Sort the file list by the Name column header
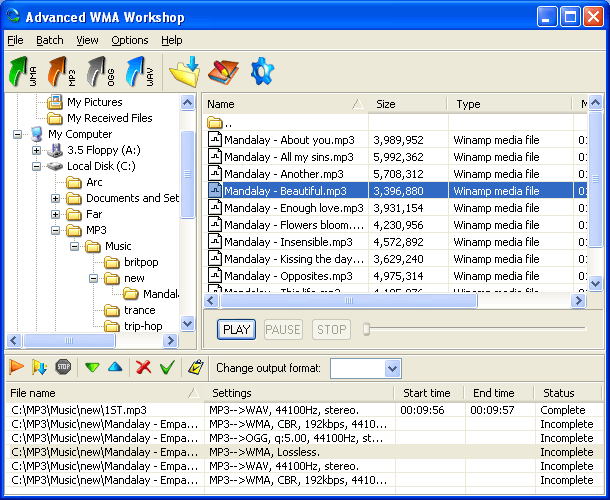Screen dimensions: 610x500 tap(286, 104)
